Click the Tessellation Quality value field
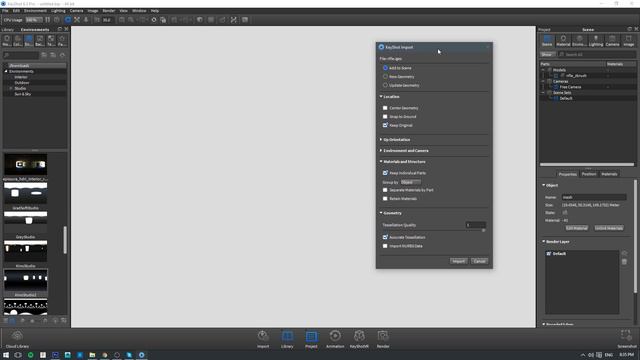The width and height of the screenshot is (640, 360). tap(476, 225)
